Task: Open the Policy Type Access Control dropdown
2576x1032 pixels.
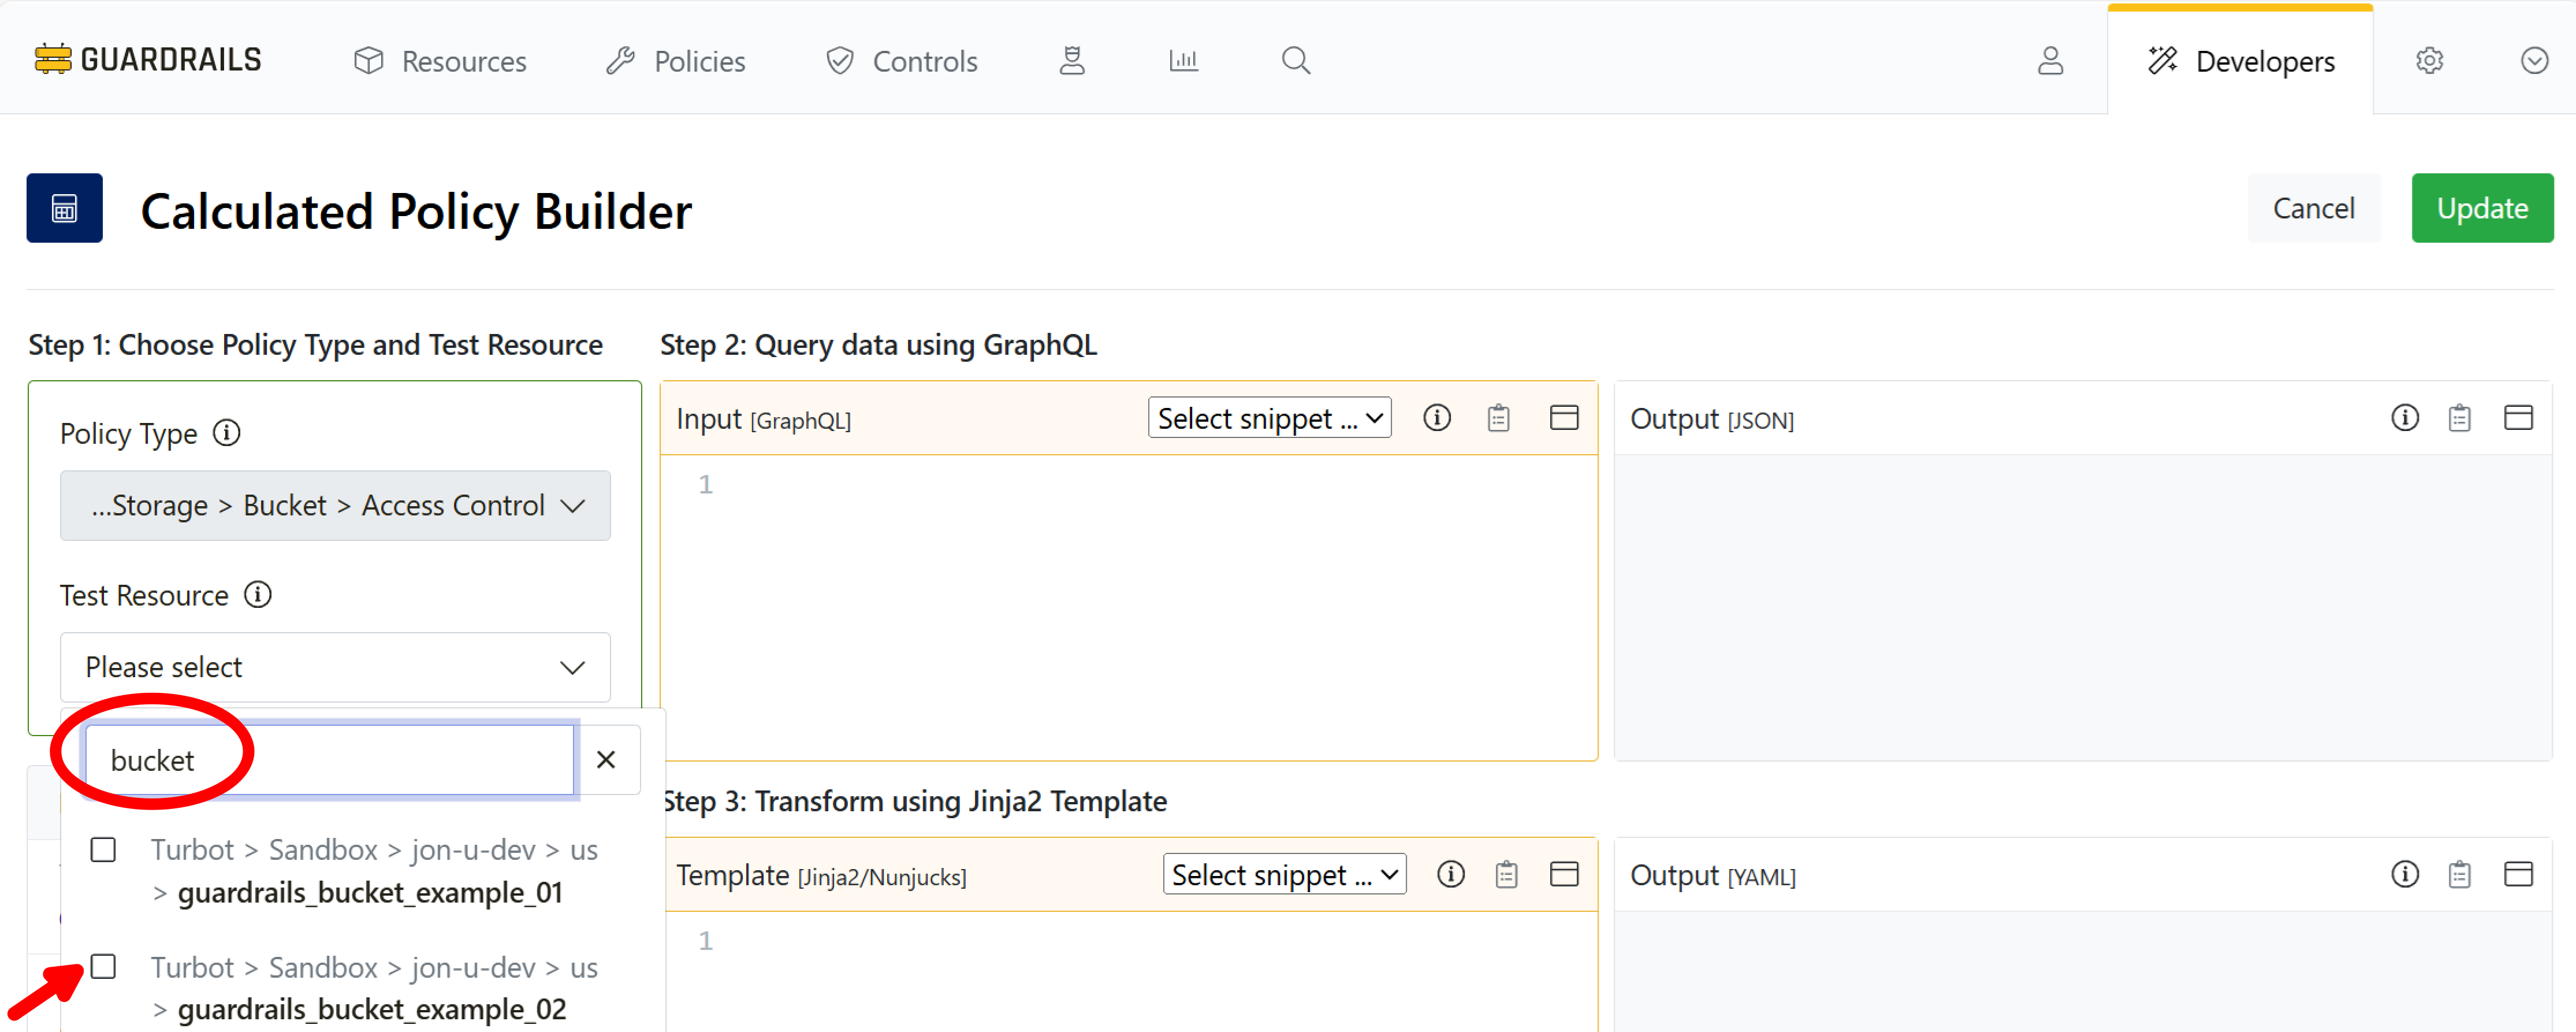Action: (335, 506)
